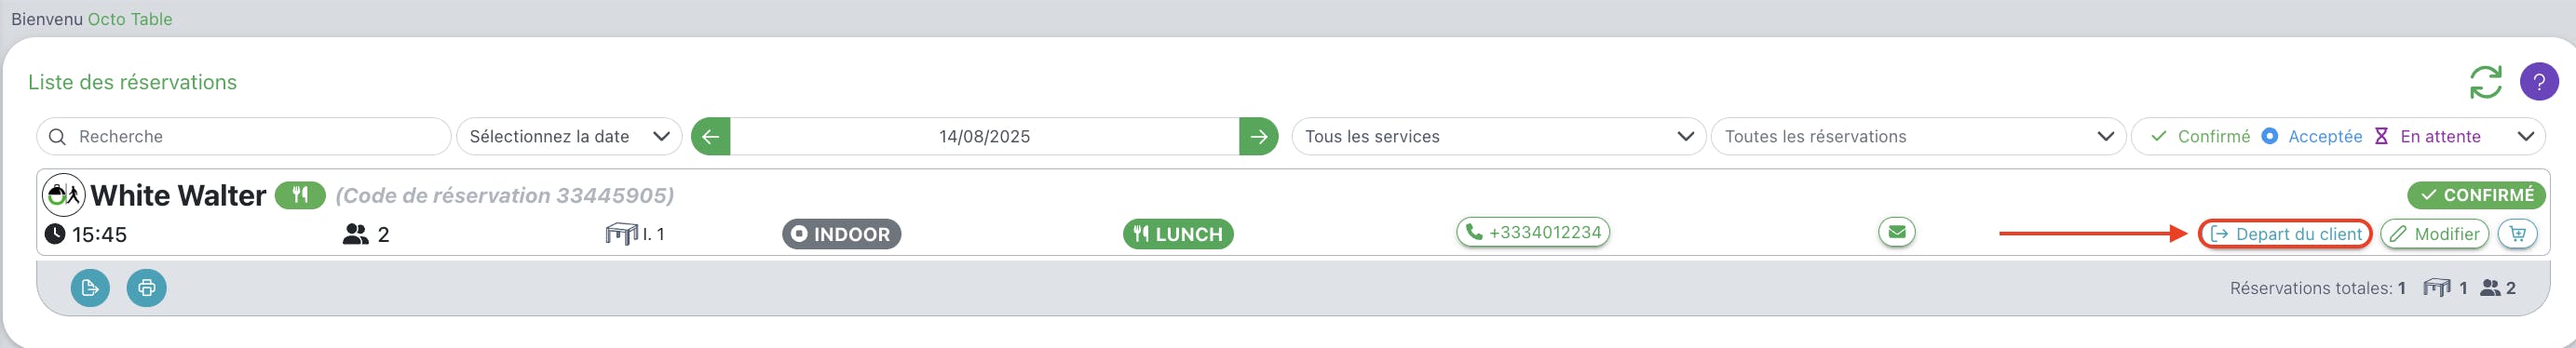Click the 14/08/2025 date field
2576x348 pixels.
point(984,136)
